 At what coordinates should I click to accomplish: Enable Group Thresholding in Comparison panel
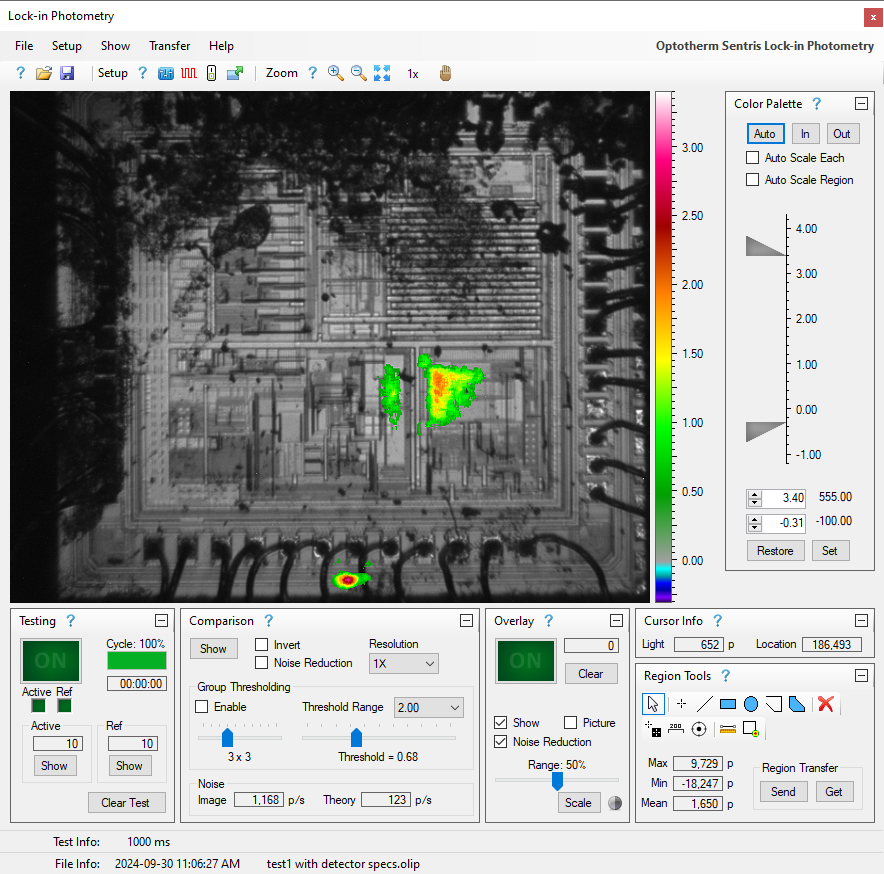pyautogui.click(x=201, y=707)
